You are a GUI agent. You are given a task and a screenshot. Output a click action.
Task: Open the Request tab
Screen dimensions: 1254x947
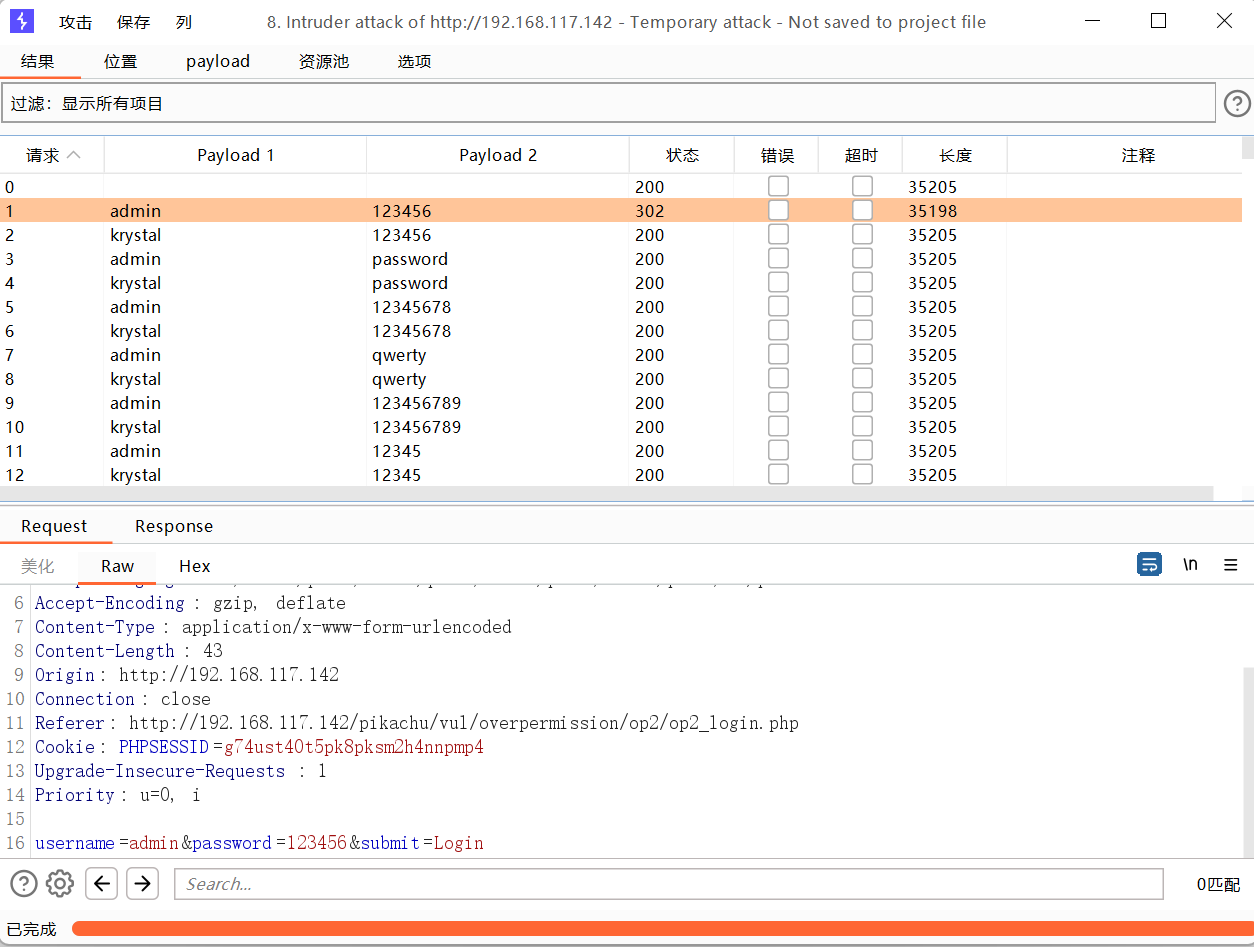(54, 526)
